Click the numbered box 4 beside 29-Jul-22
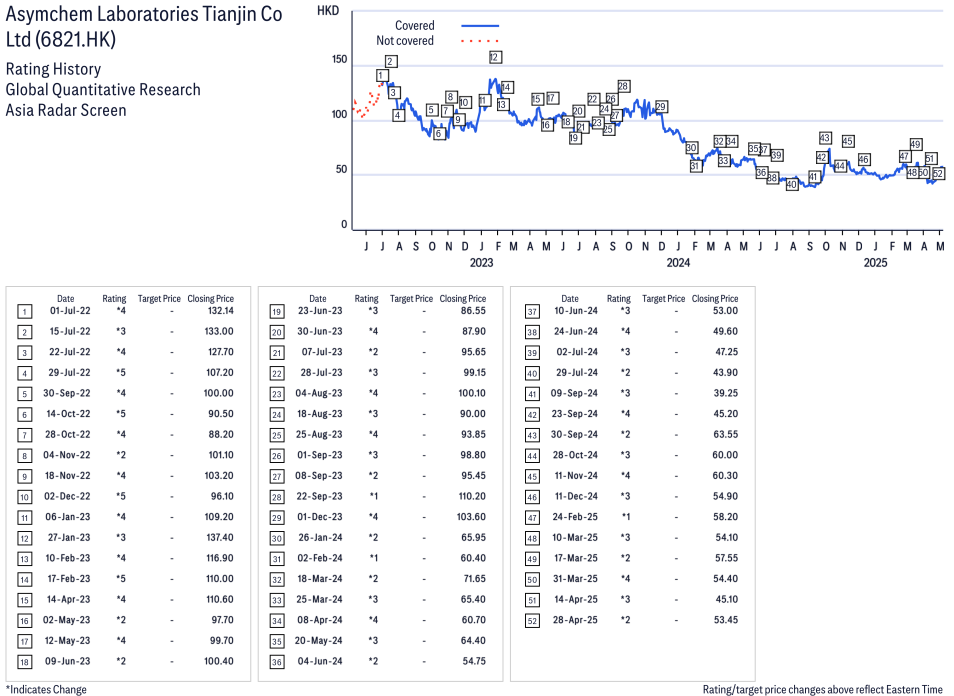 click(24, 374)
